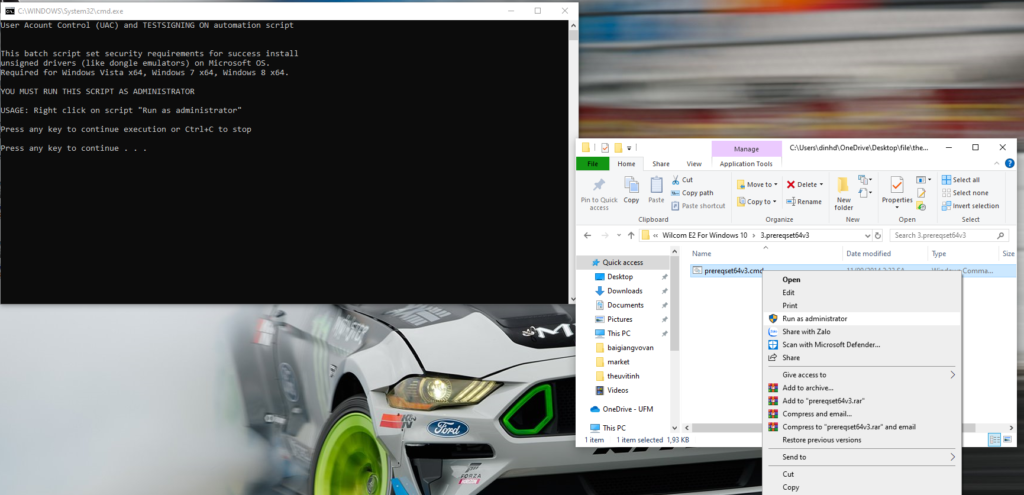Open the Application Tools tab
Viewport: 1024px width, 495px height.
click(746, 164)
